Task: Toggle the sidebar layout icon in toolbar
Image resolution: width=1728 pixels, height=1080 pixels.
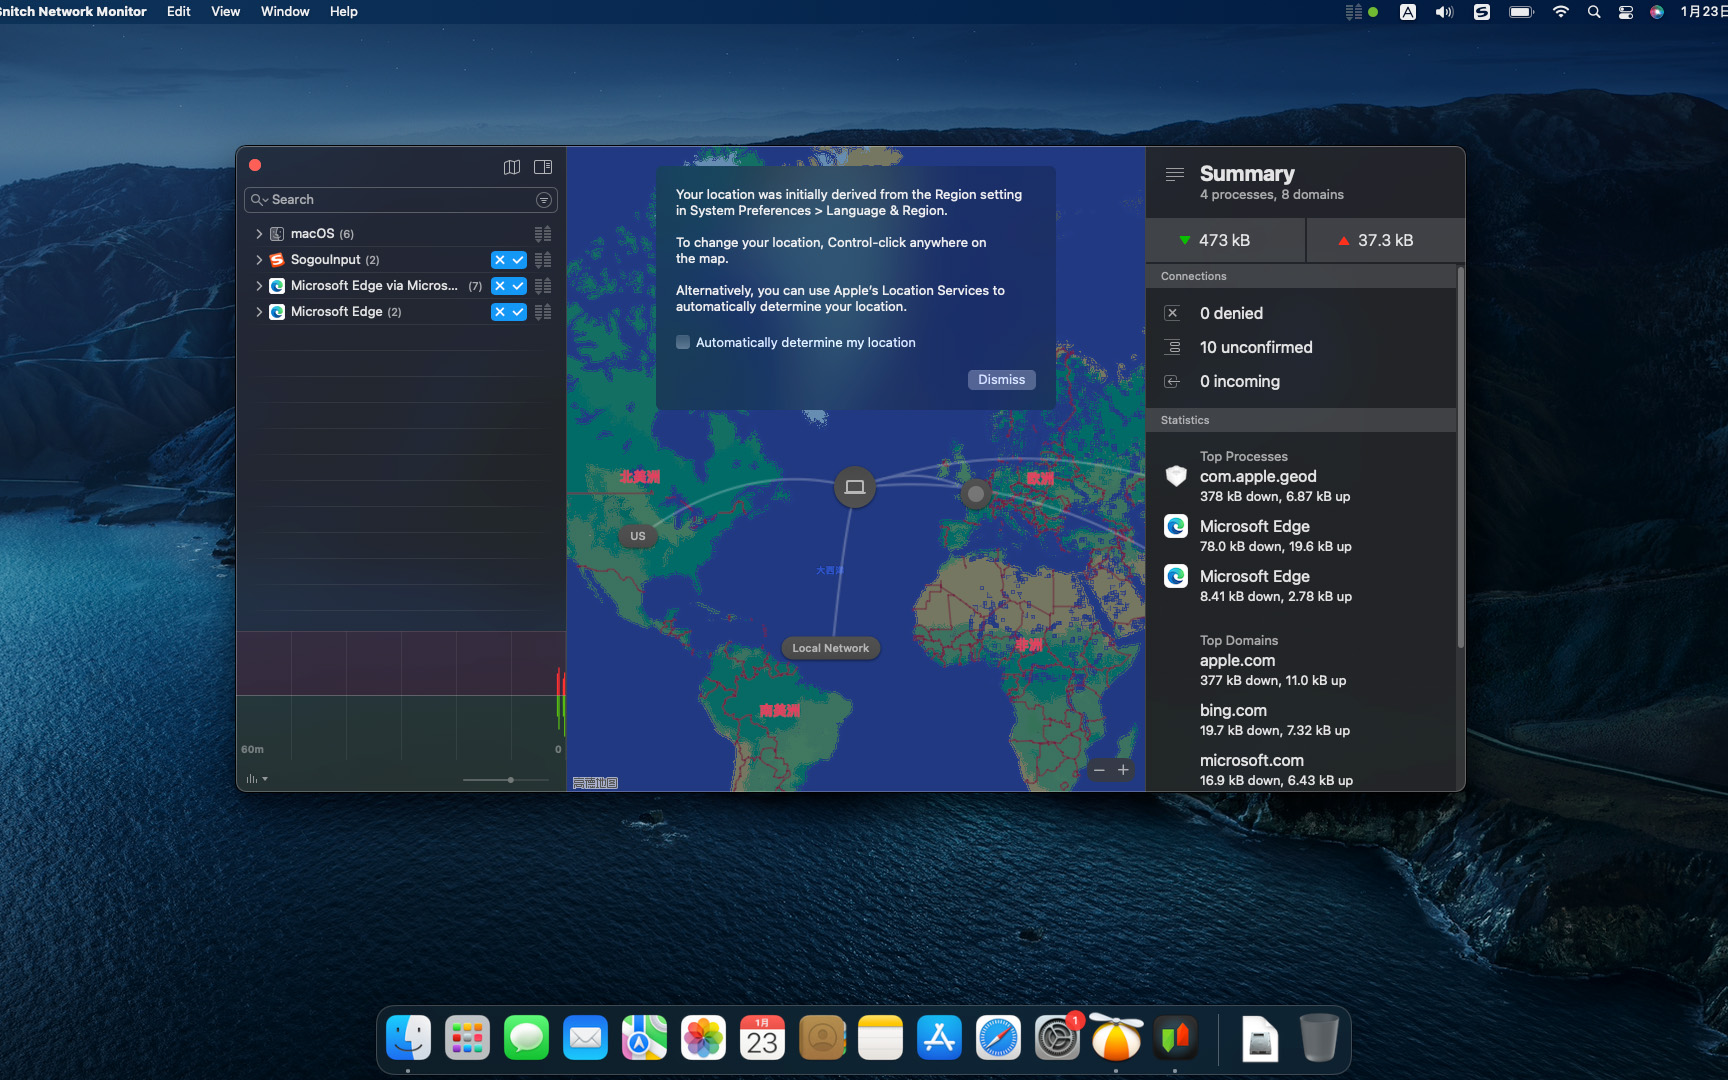Action: (543, 167)
